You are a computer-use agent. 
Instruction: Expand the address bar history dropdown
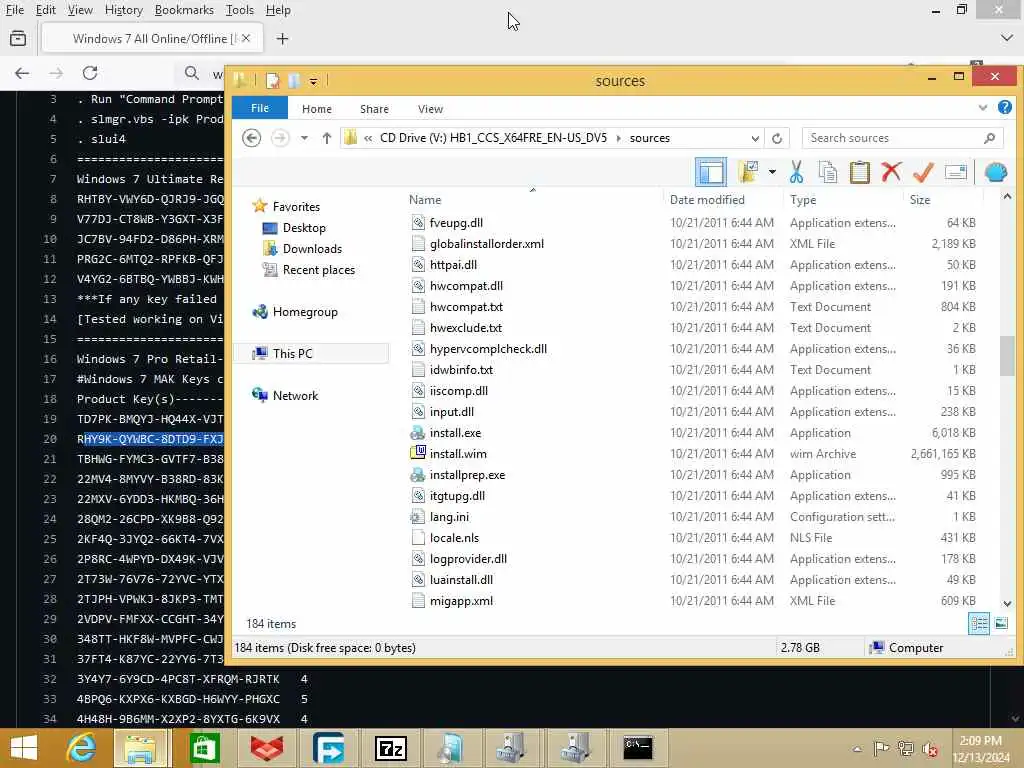(x=755, y=138)
